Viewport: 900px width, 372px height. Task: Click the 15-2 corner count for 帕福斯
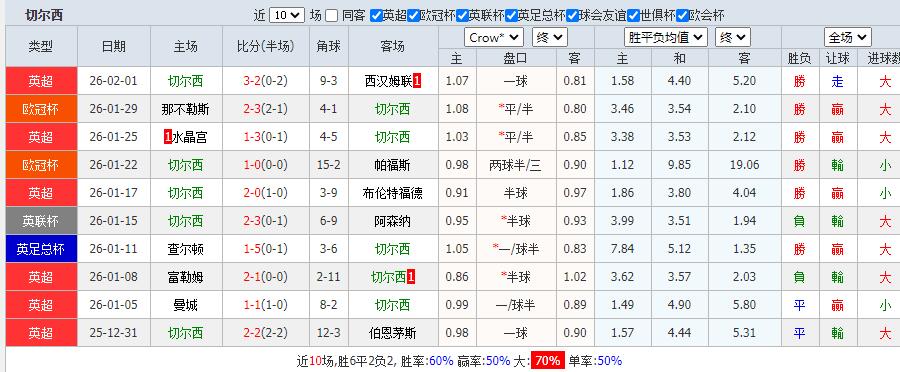(329, 165)
